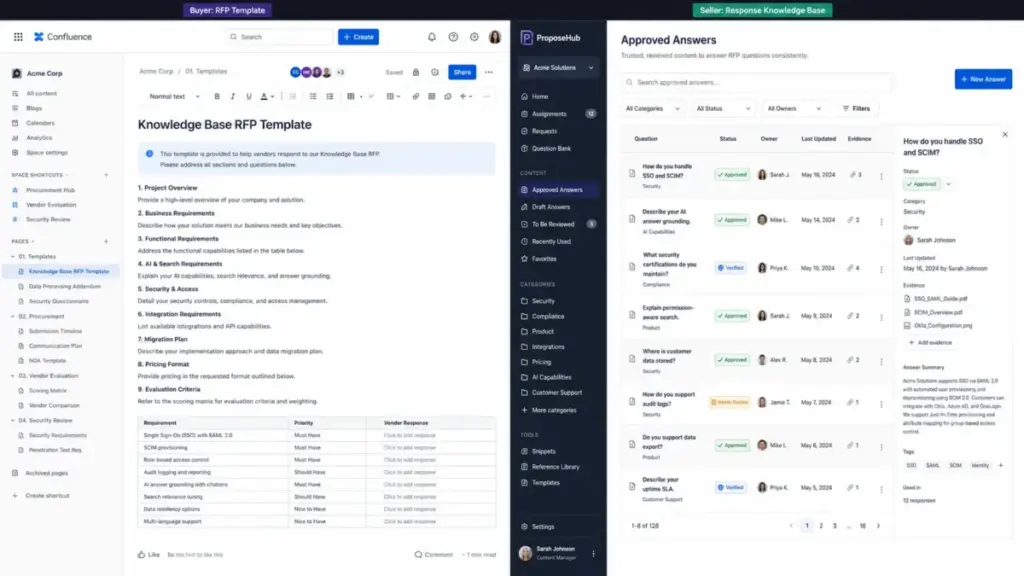Go to page 2 of answers
This screenshot has width=1024, height=576.
(821, 526)
